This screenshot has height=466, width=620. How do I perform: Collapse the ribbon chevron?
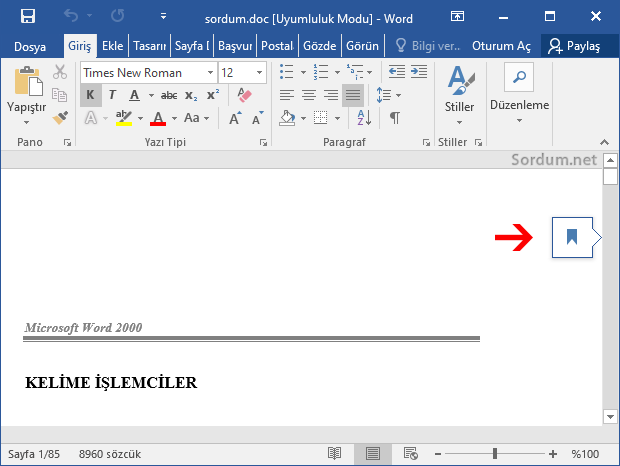coord(604,142)
